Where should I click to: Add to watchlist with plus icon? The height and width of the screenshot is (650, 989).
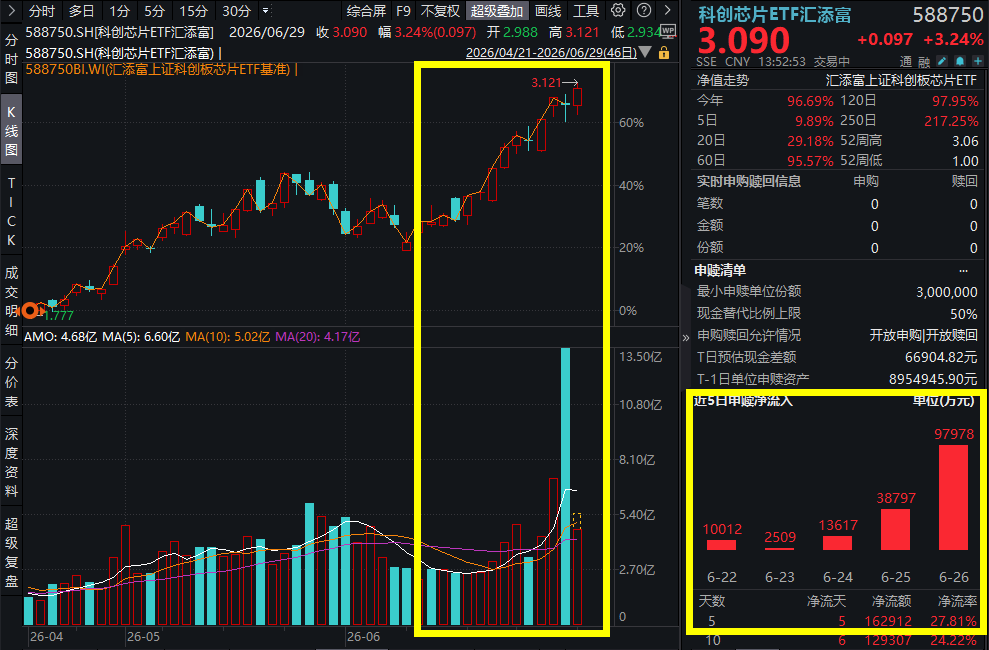[977, 61]
